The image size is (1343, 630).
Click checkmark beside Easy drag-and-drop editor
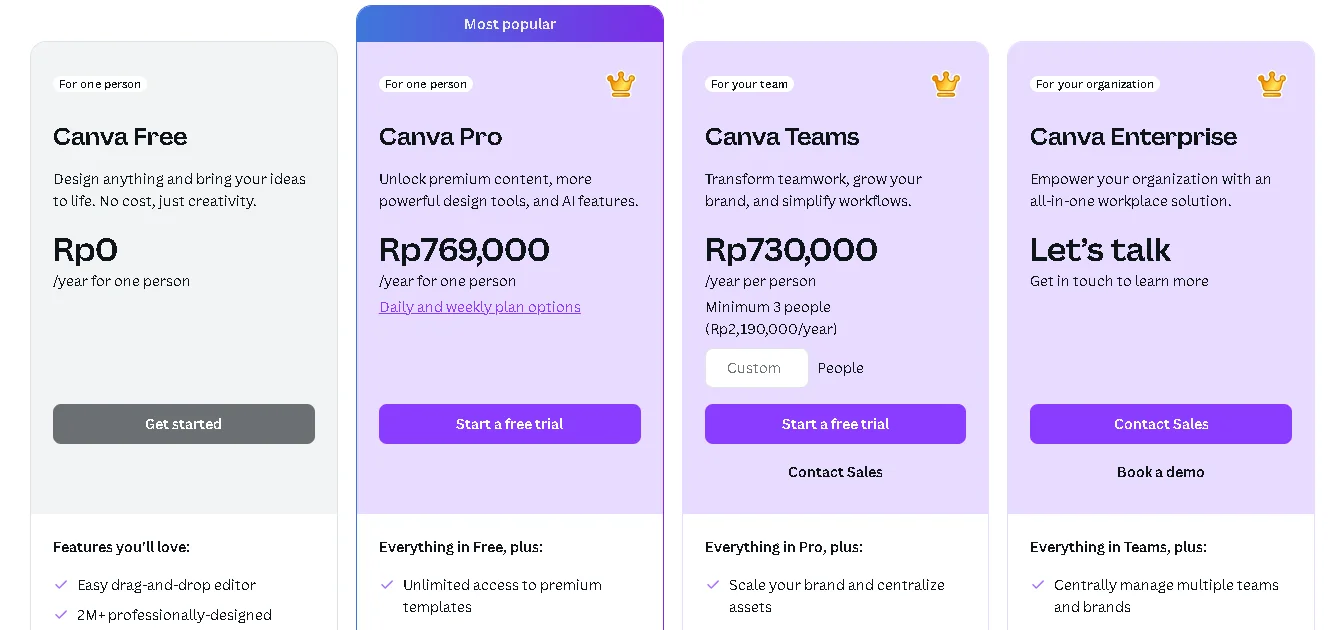click(x=59, y=585)
